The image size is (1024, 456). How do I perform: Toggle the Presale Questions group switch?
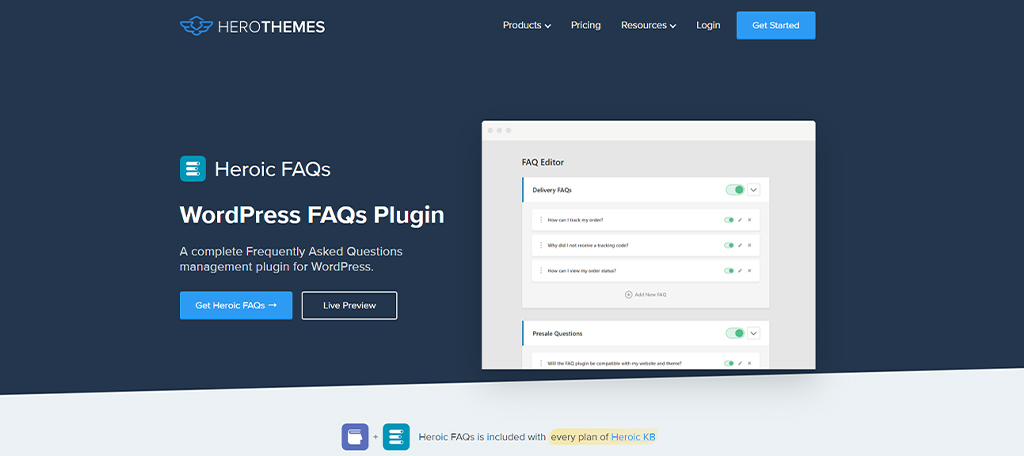735,333
